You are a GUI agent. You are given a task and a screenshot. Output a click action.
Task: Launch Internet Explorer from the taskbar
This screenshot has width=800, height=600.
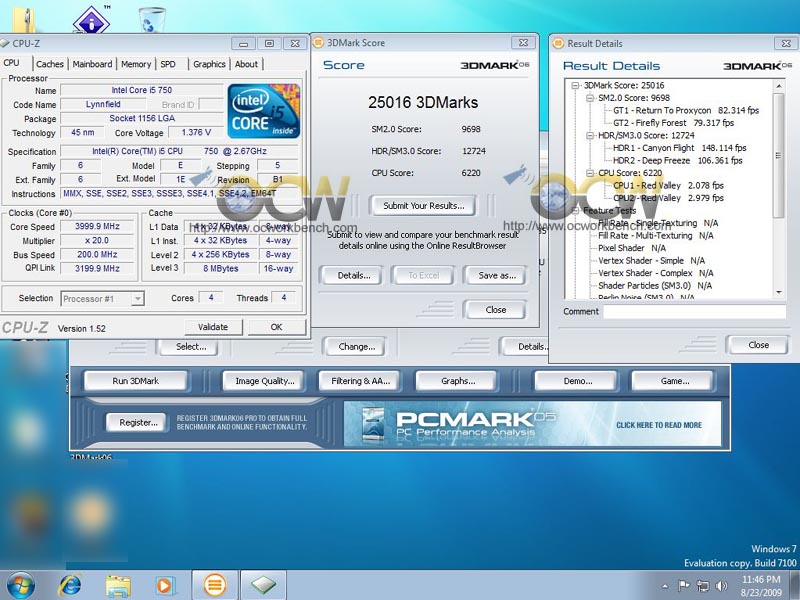pyautogui.click(x=69, y=585)
